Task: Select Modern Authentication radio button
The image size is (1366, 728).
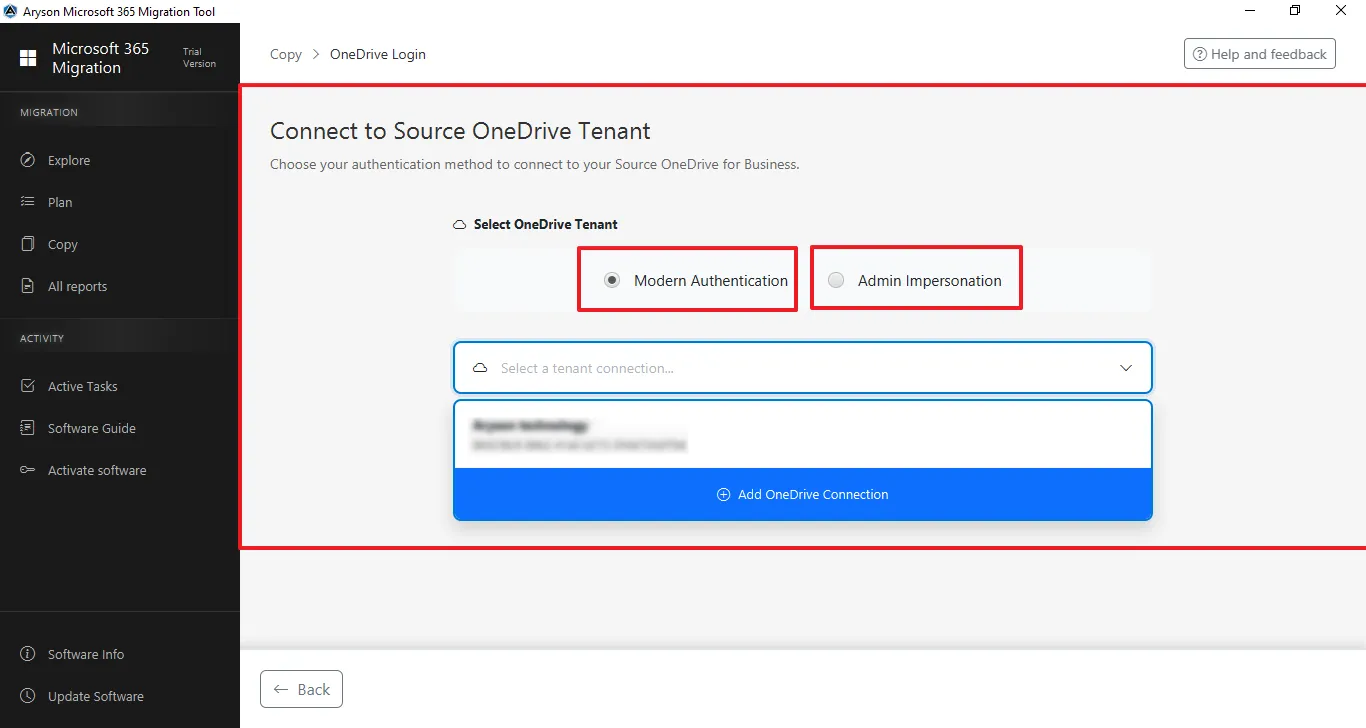Action: pyautogui.click(x=612, y=281)
